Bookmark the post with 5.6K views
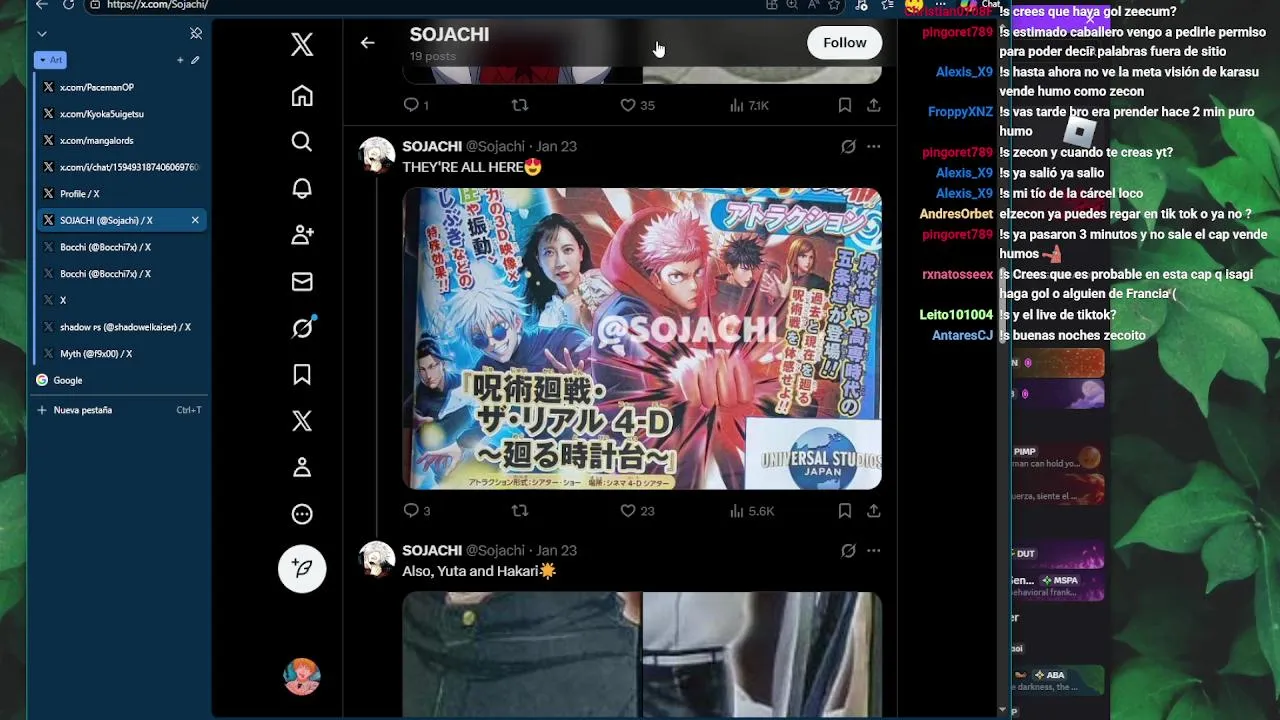The image size is (1280, 720). pyautogui.click(x=845, y=511)
